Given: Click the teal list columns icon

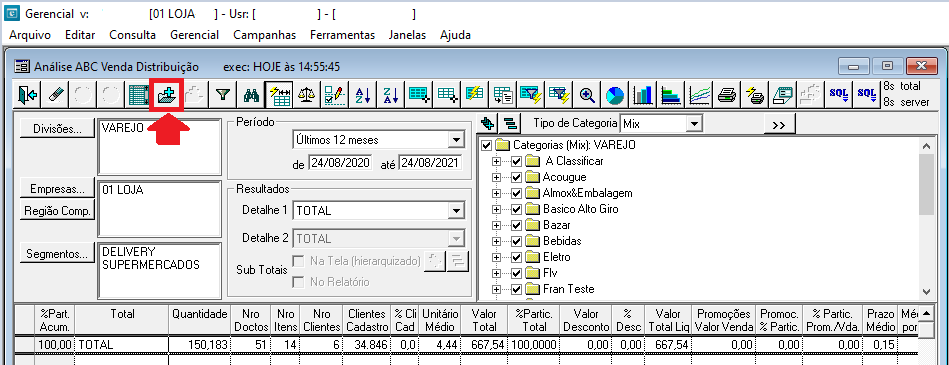Looking at the screenshot, I should click(139, 95).
